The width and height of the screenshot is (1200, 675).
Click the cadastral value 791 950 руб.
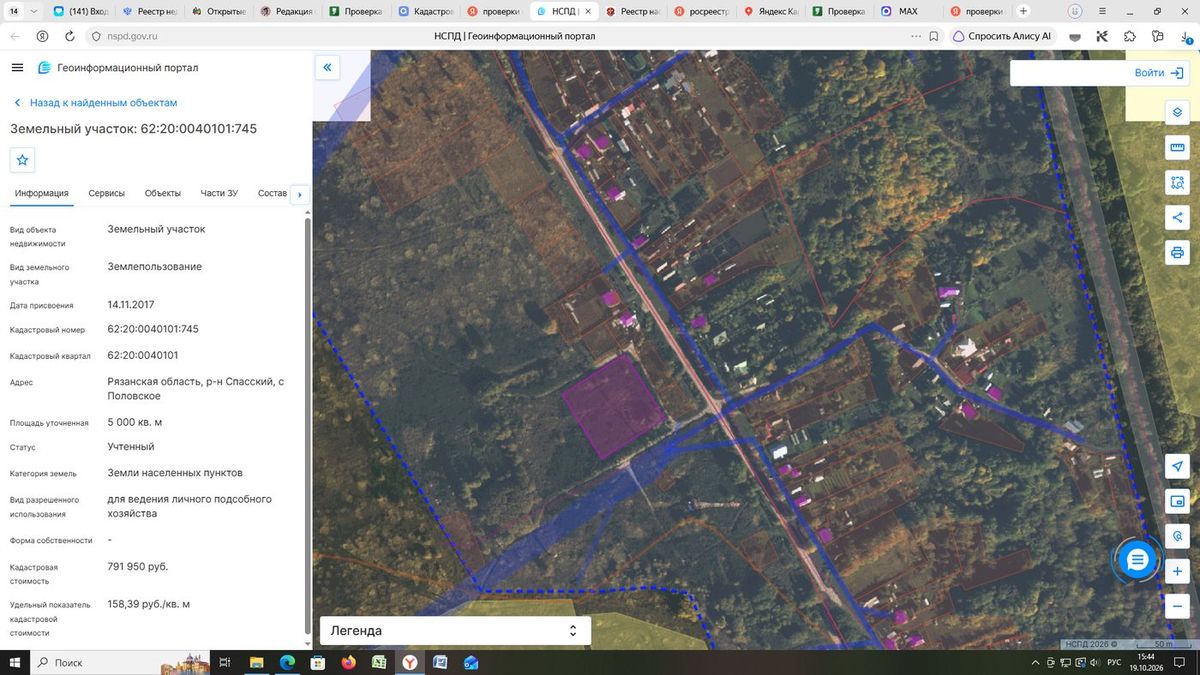(x=138, y=566)
